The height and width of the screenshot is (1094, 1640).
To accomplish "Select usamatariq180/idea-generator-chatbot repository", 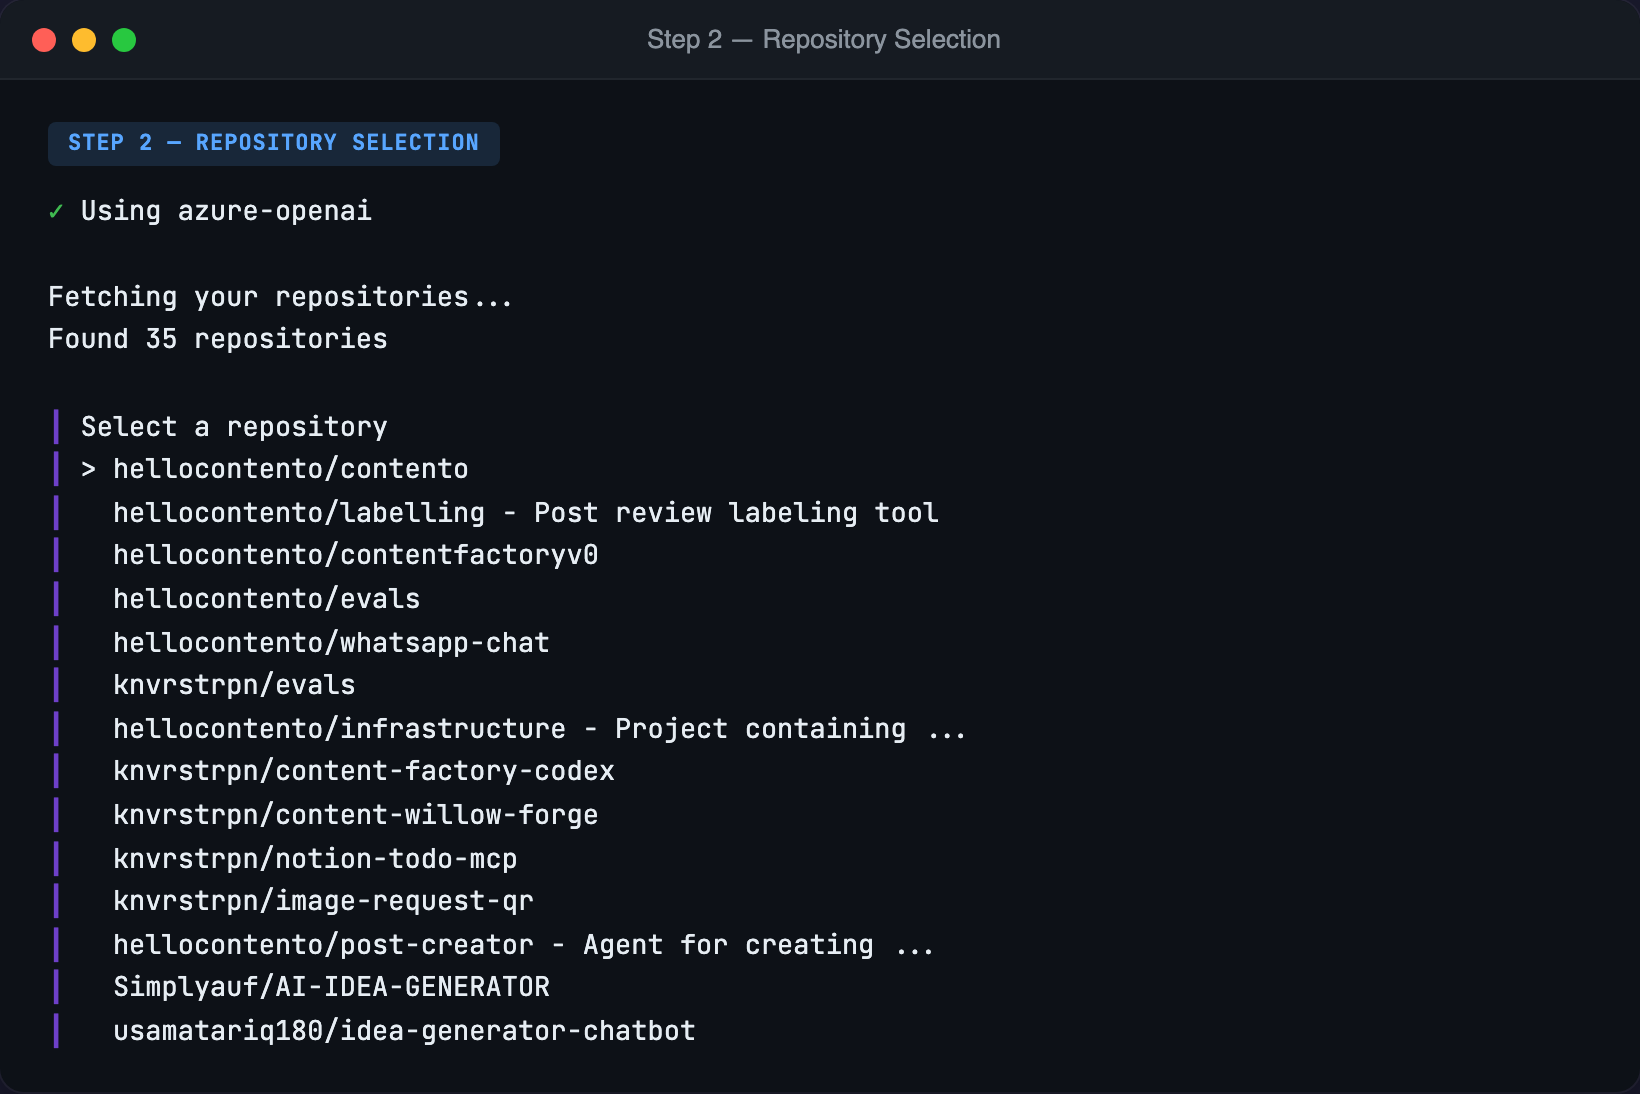I will pyautogui.click(x=404, y=1030).
